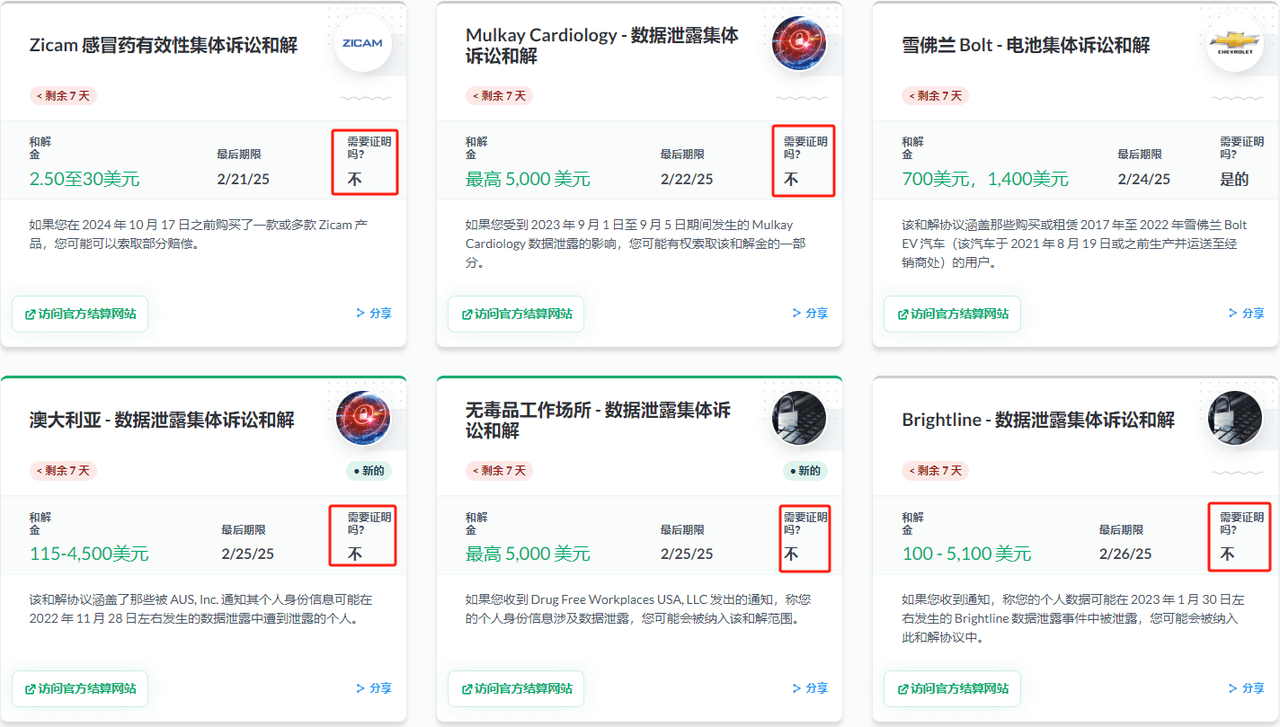Viewport: 1280px width, 727px height.
Task: Click the Brightline card padlock image
Action: (1235, 418)
